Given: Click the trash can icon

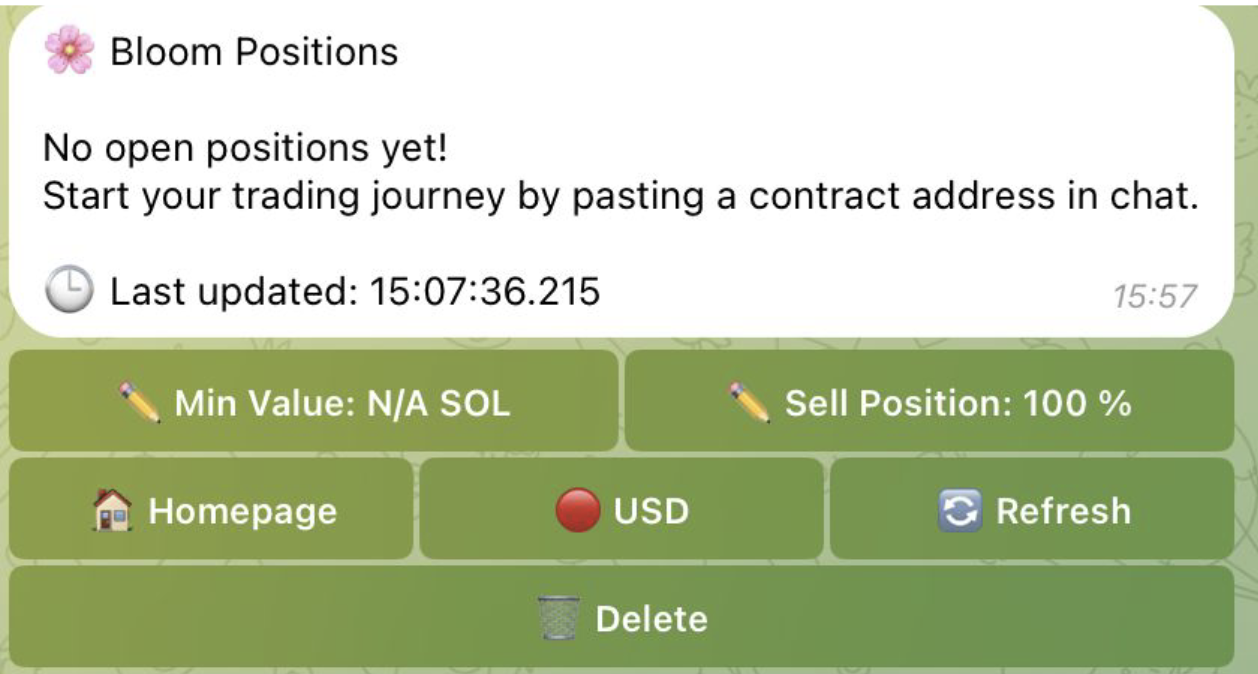Looking at the screenshot, I should [558, 619].
